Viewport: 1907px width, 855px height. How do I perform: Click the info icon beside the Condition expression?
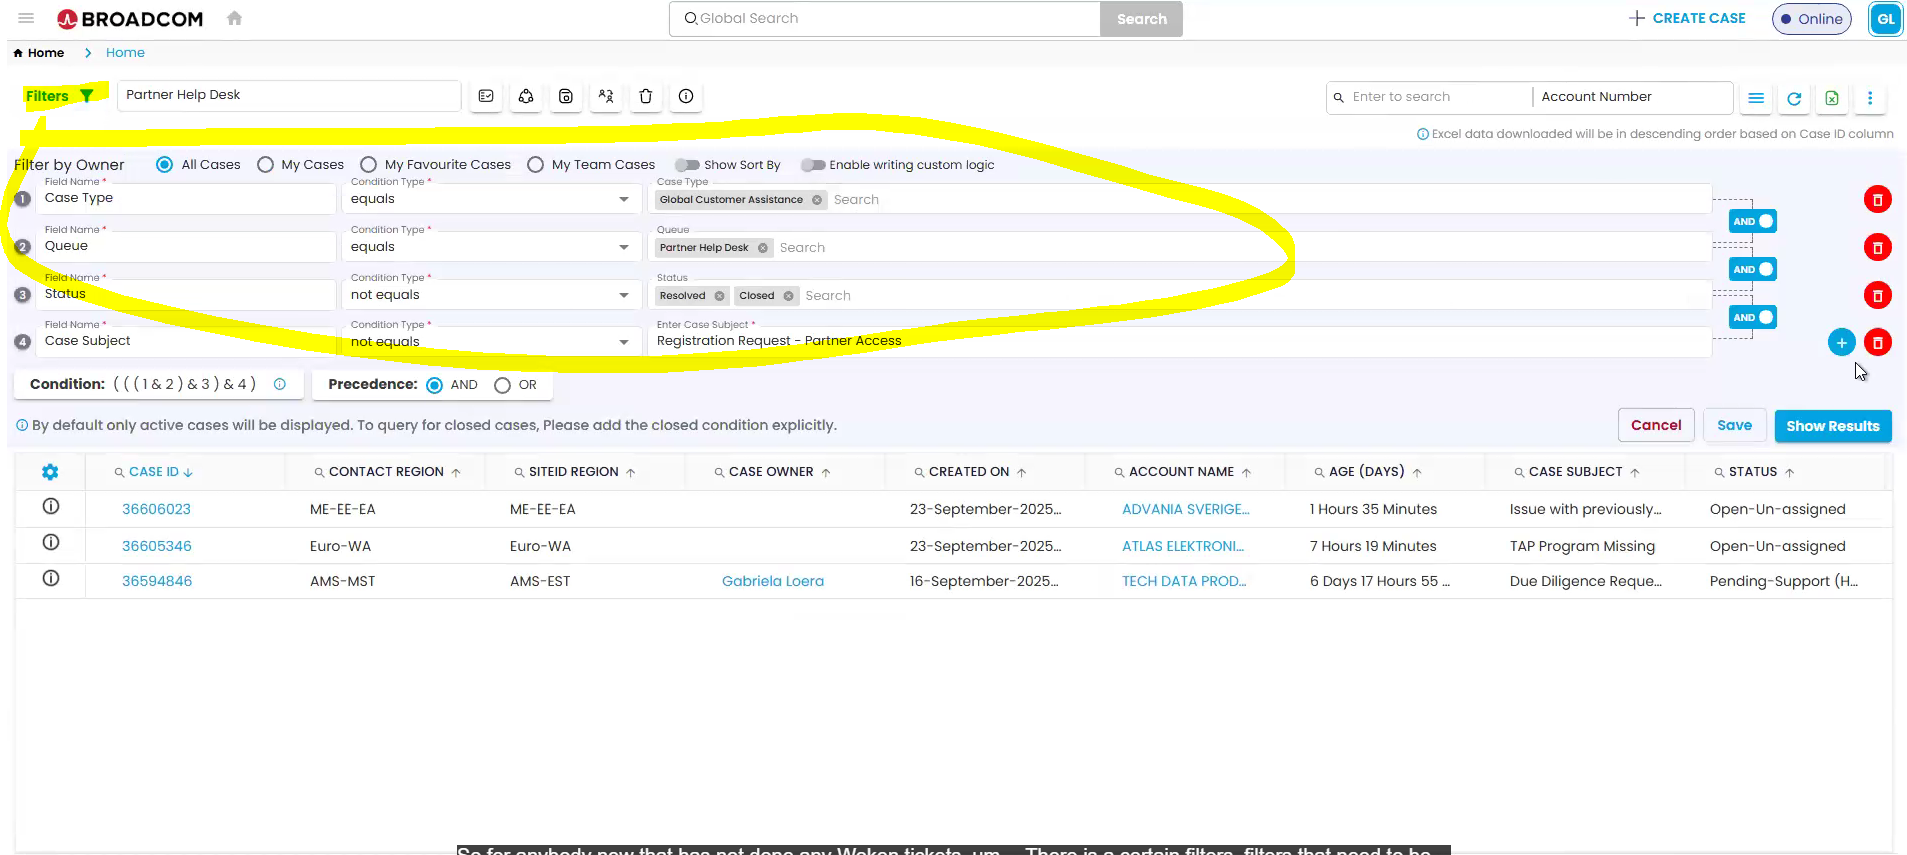[x=280, y=384]
